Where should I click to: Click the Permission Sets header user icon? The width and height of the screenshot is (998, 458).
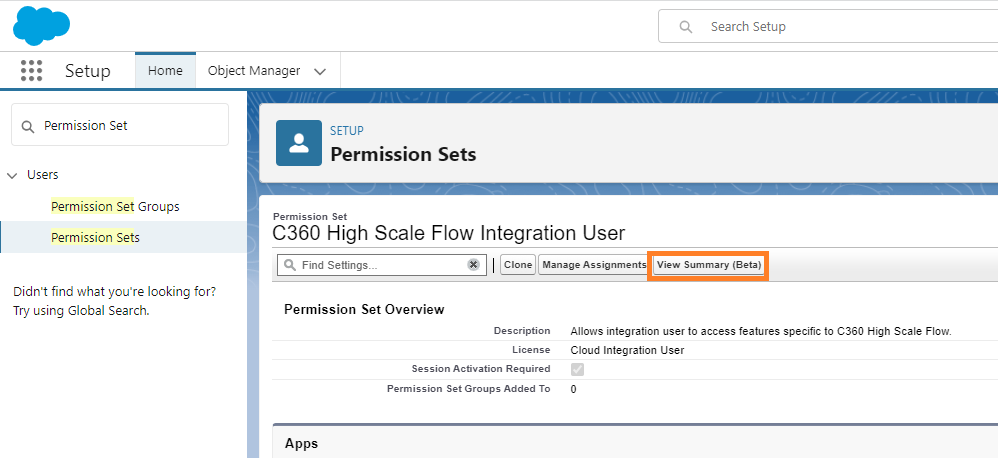[299, 142]
